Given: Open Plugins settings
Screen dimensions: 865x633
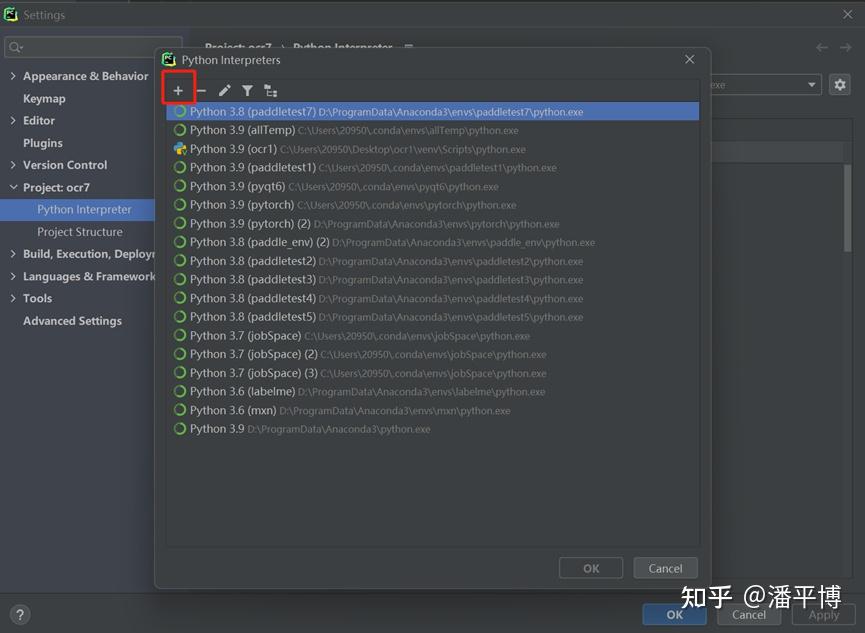Looking at the screenshot, I should (x=42, y=143).
